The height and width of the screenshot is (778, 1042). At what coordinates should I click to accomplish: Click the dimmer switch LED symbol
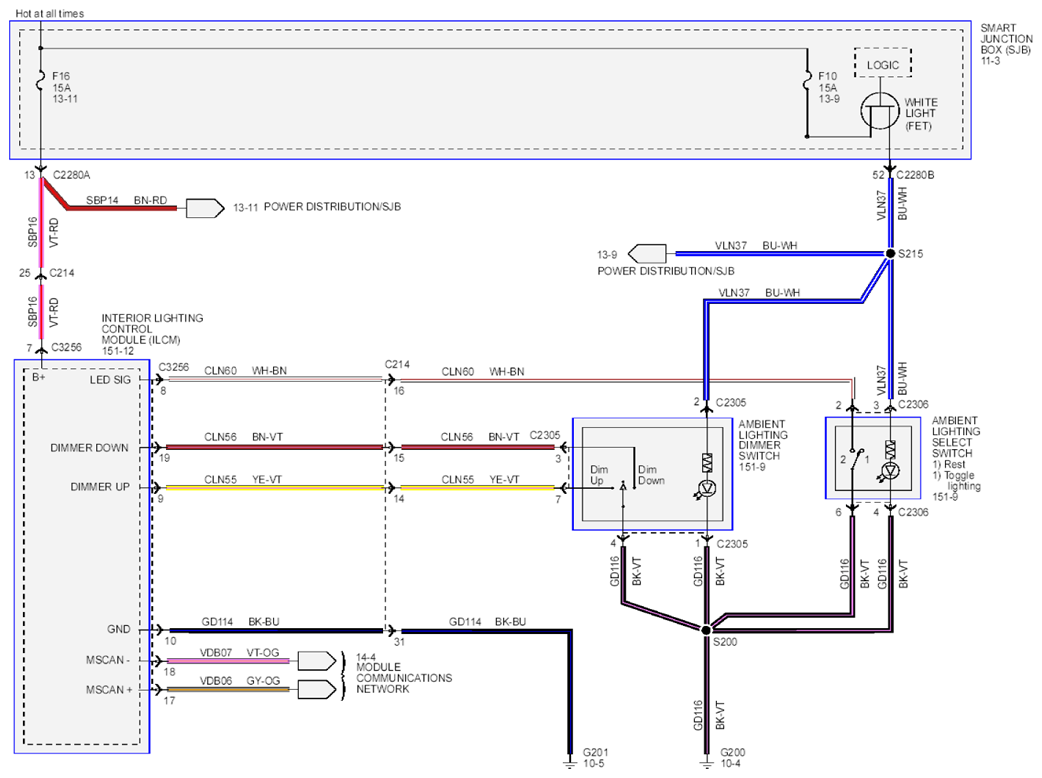tap(706, 489)
